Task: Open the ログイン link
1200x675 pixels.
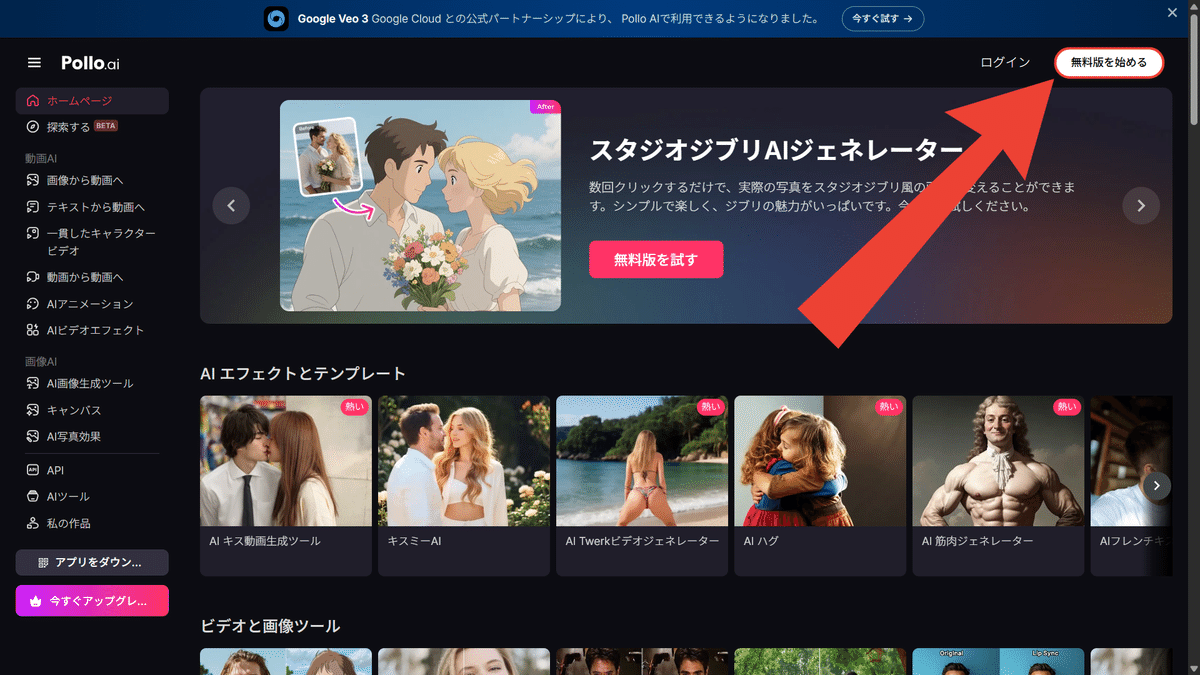Action: (x=1005, y=63)
